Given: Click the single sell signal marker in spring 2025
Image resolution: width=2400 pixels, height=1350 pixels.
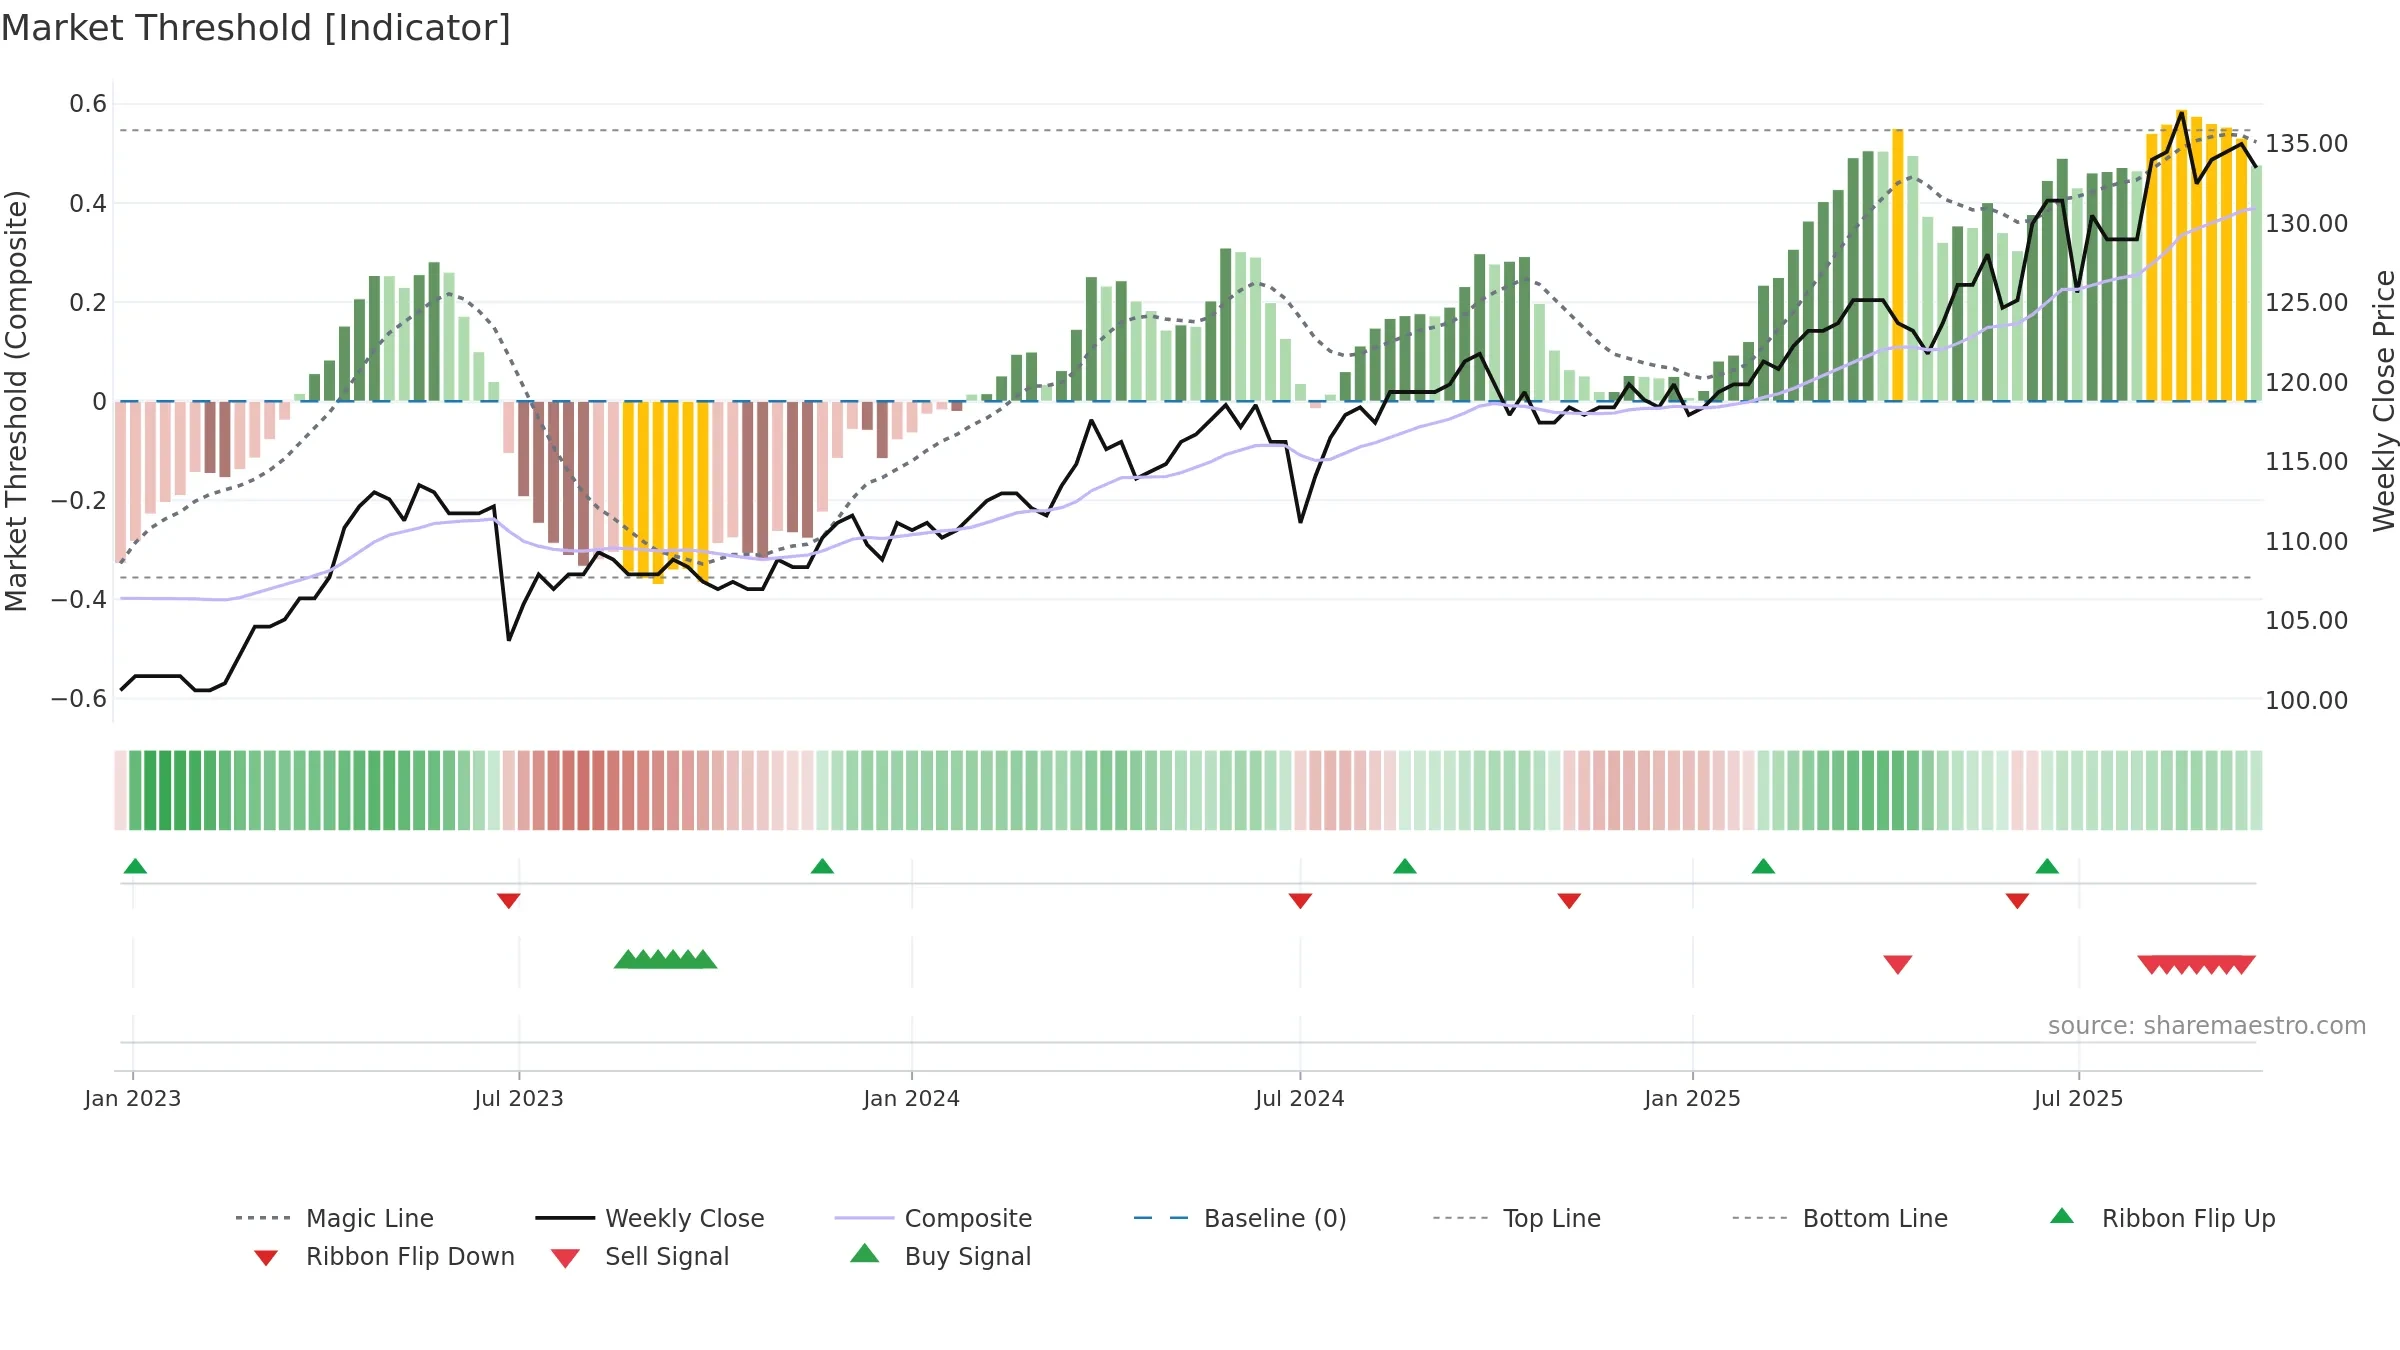Looking at the screenshot, I should (x=1898, y=964).
